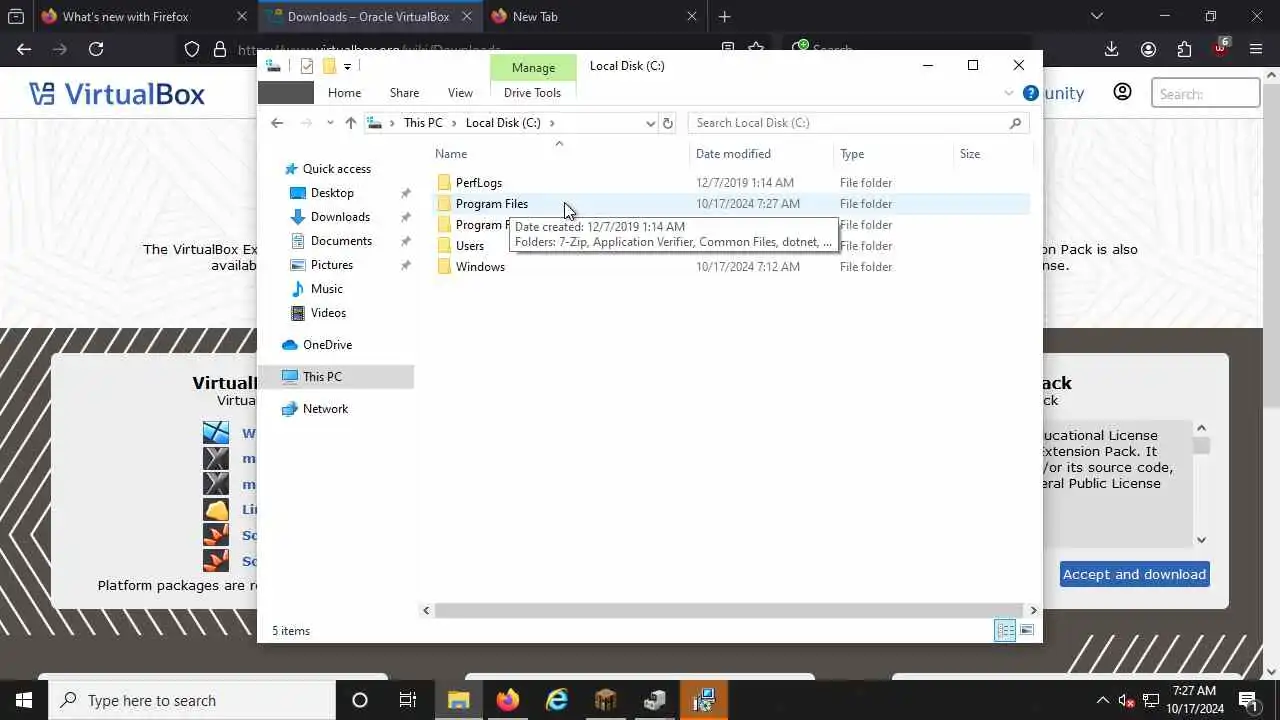Open Customize Quick Access Toolbar dropdown
1280x720 pixels.
click(x=347, y=66)
